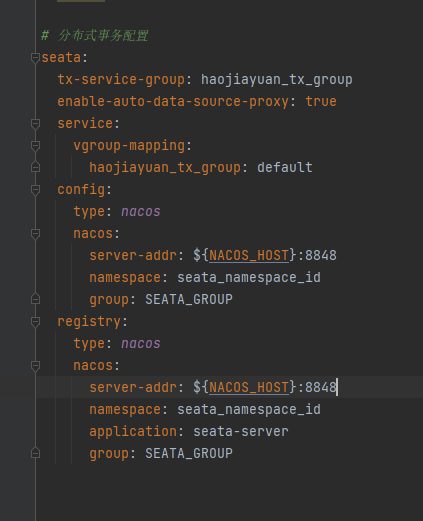423x521 pixels.
Task: Click 'SEATA_GROUP' value under registry
Action: (189, 454)
